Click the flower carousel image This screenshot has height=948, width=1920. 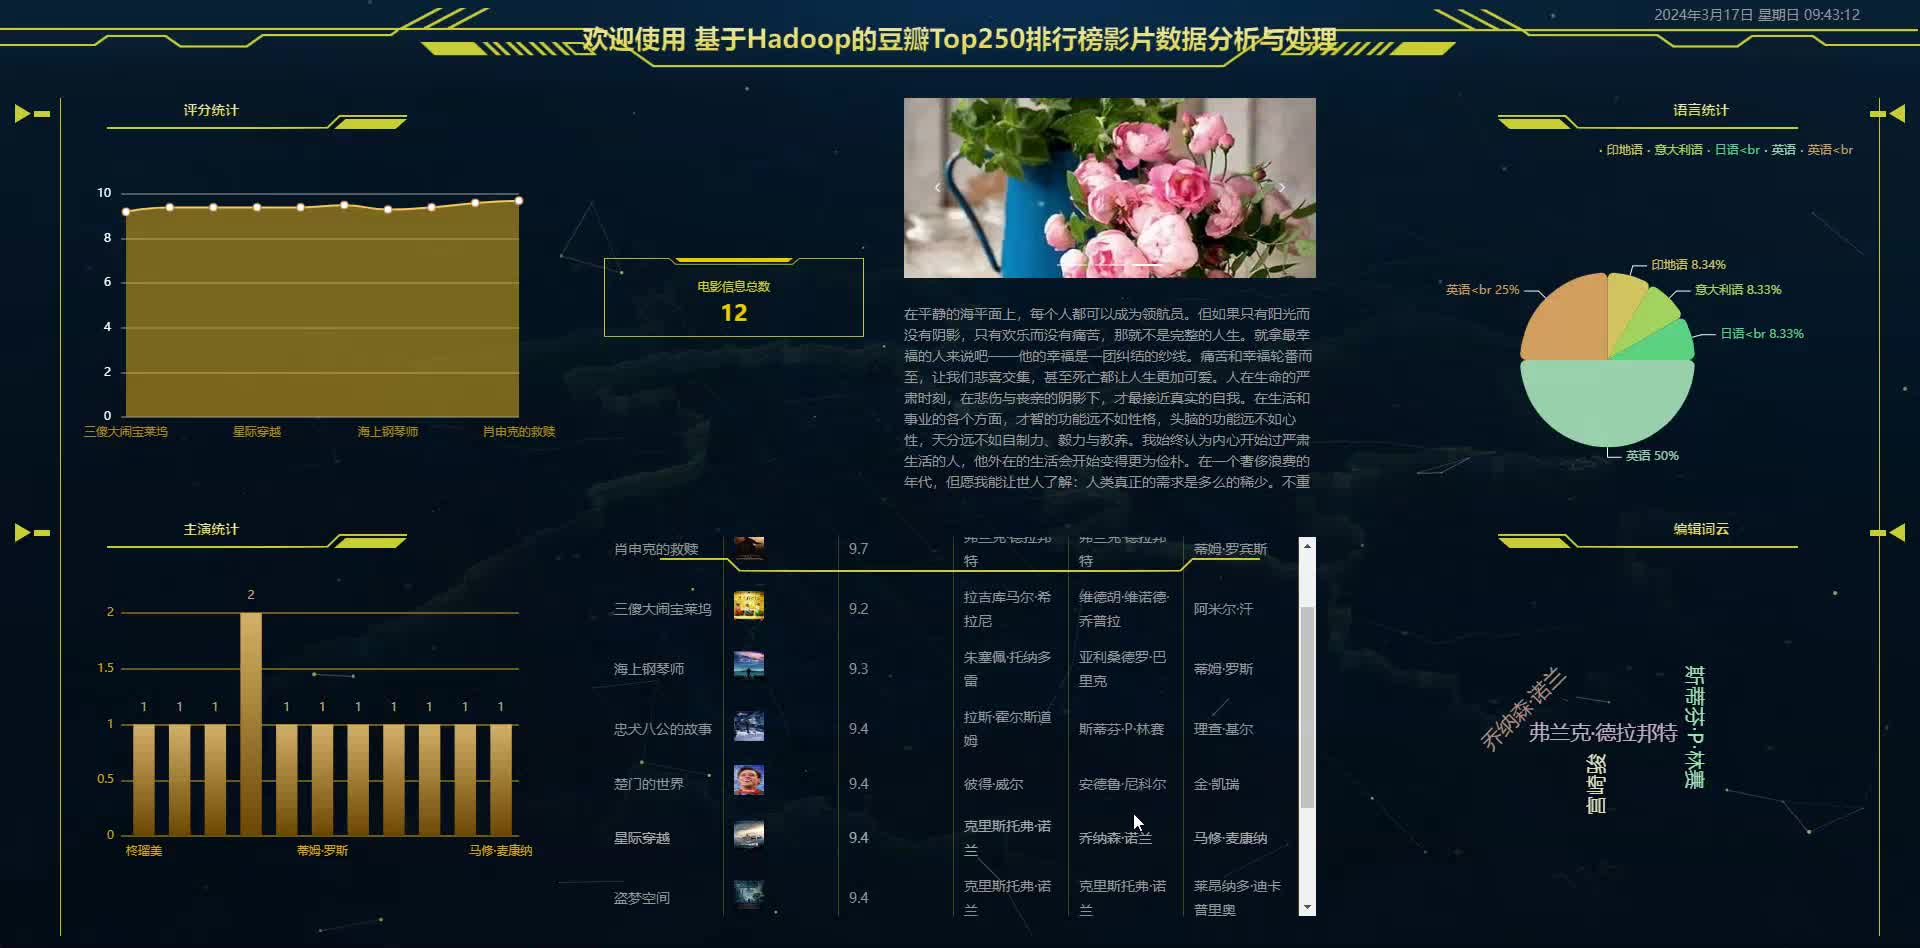pos(1110,188)
